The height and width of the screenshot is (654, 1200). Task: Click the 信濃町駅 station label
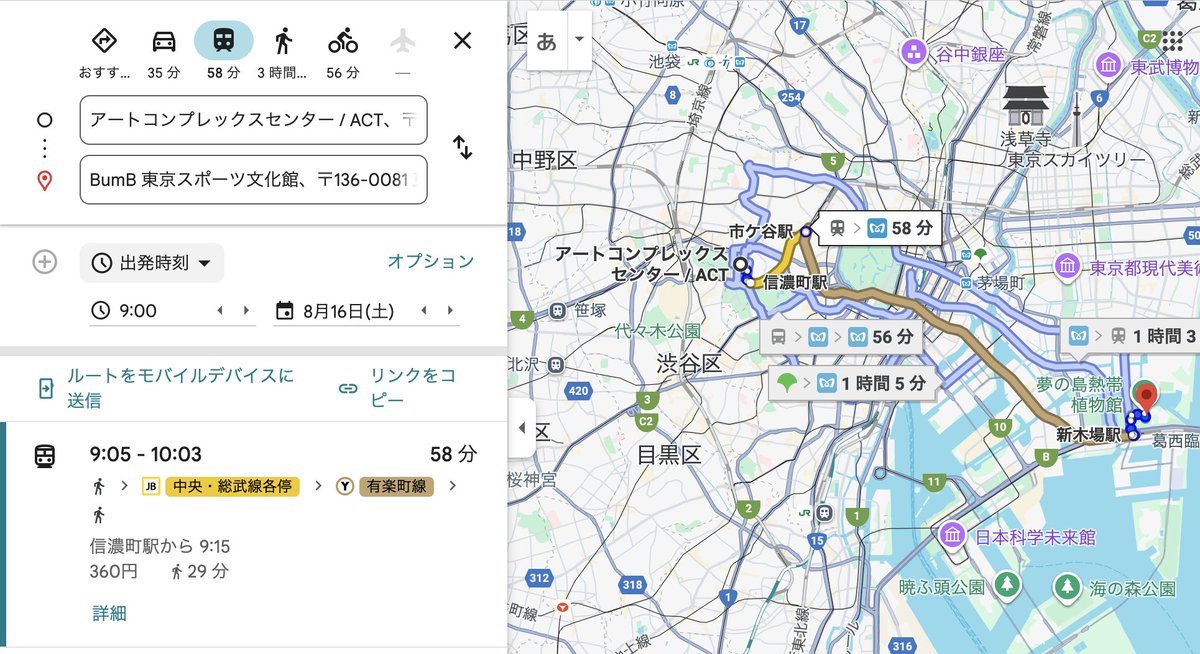coord(796,283)
